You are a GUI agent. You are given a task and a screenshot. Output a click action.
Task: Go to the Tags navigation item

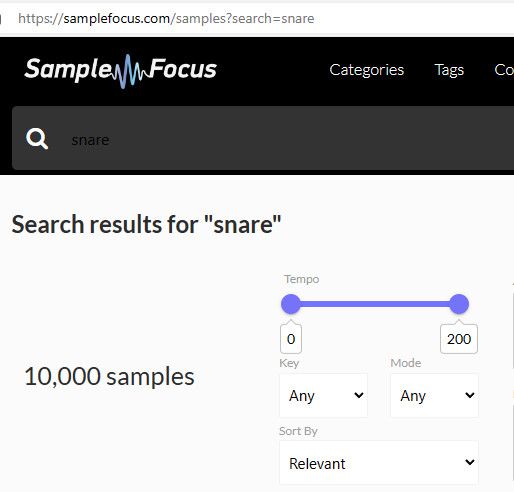pos(449,70)
